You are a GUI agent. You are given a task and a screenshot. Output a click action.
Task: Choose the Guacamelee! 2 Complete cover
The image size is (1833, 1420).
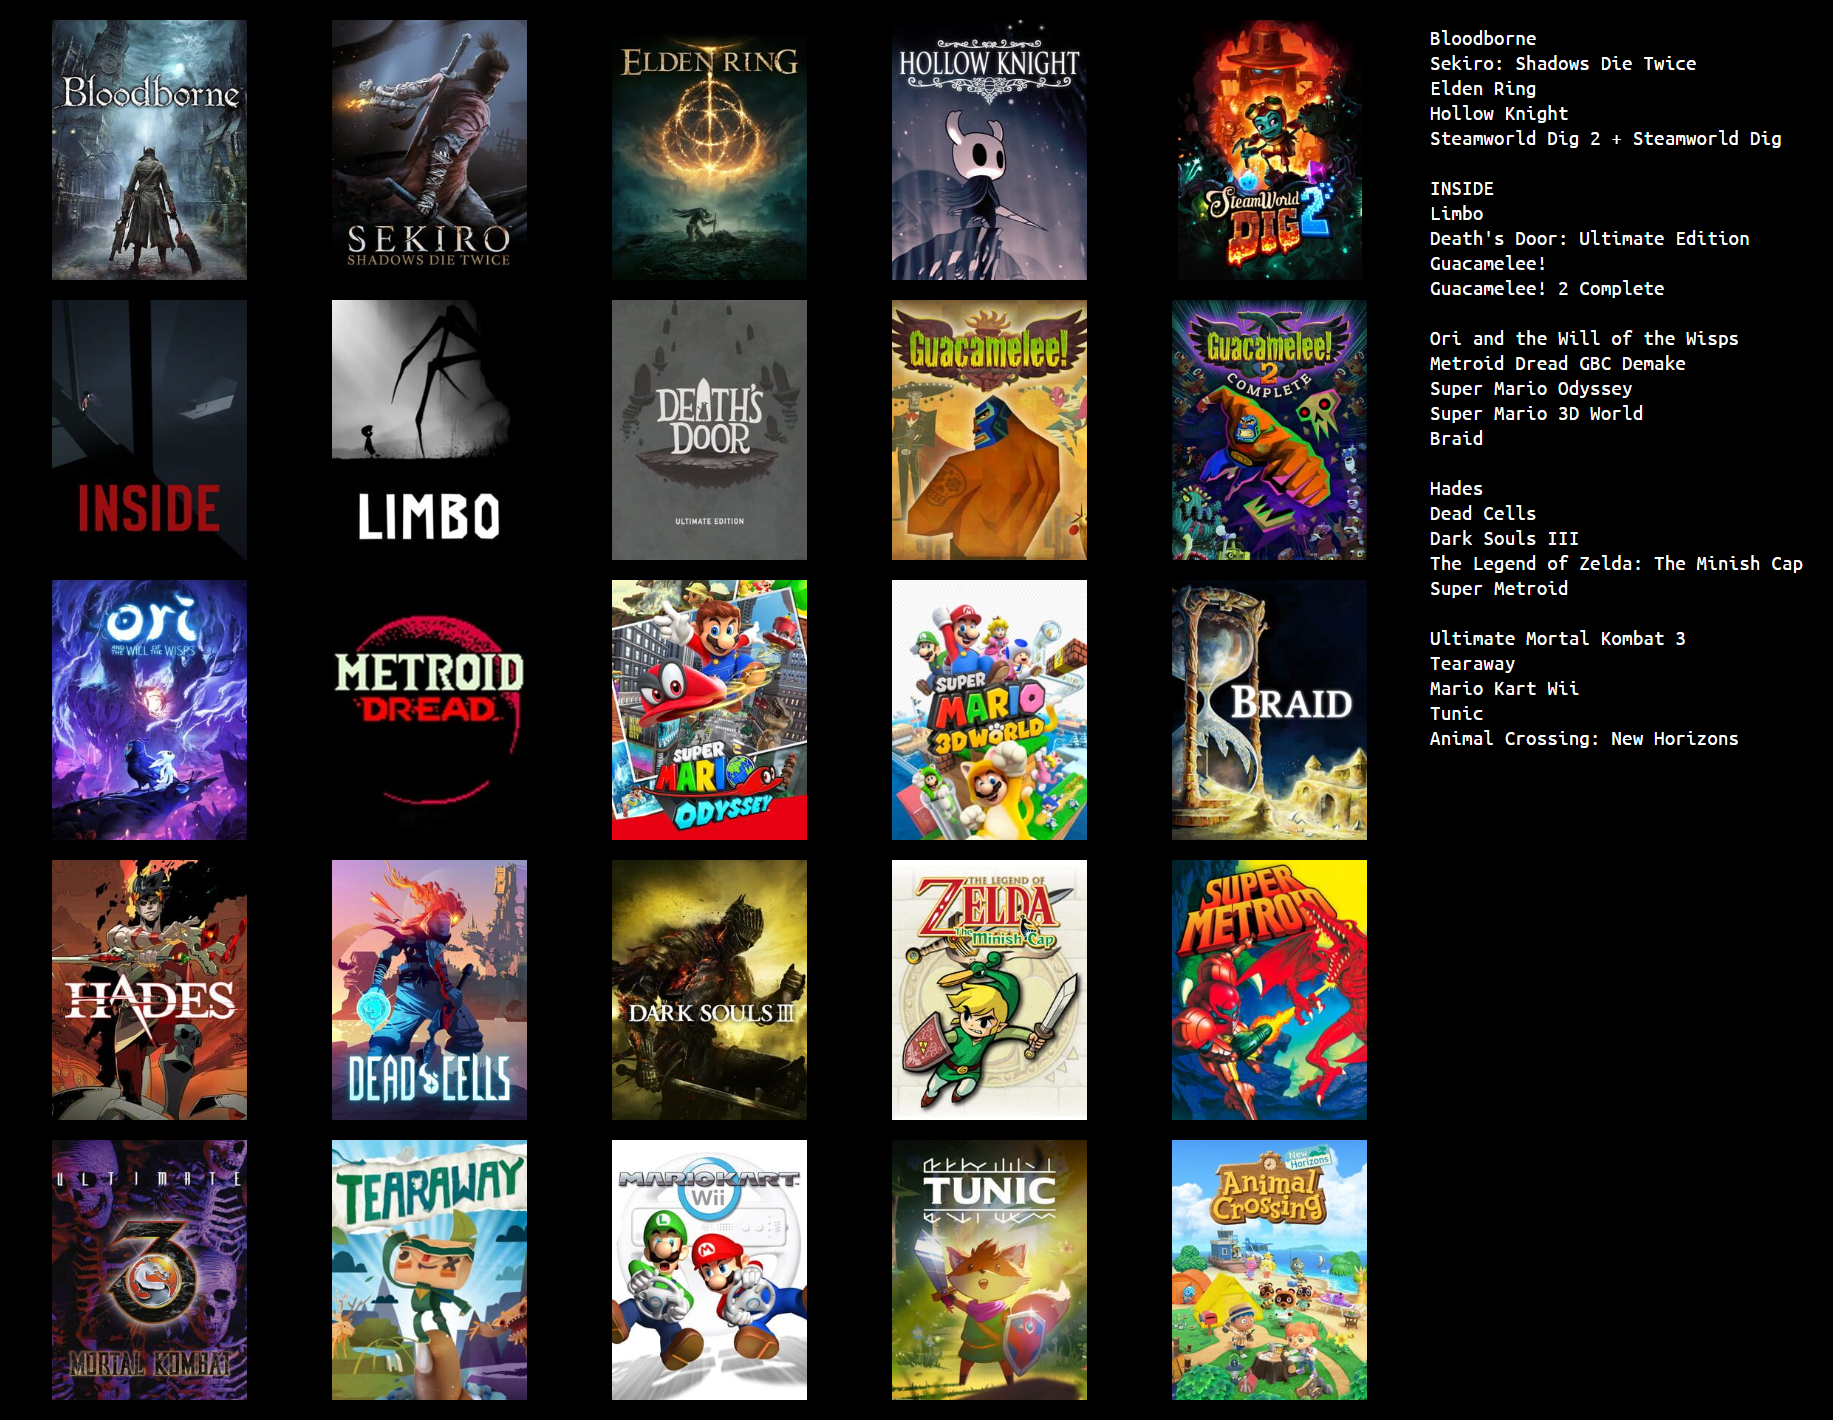1269,430
